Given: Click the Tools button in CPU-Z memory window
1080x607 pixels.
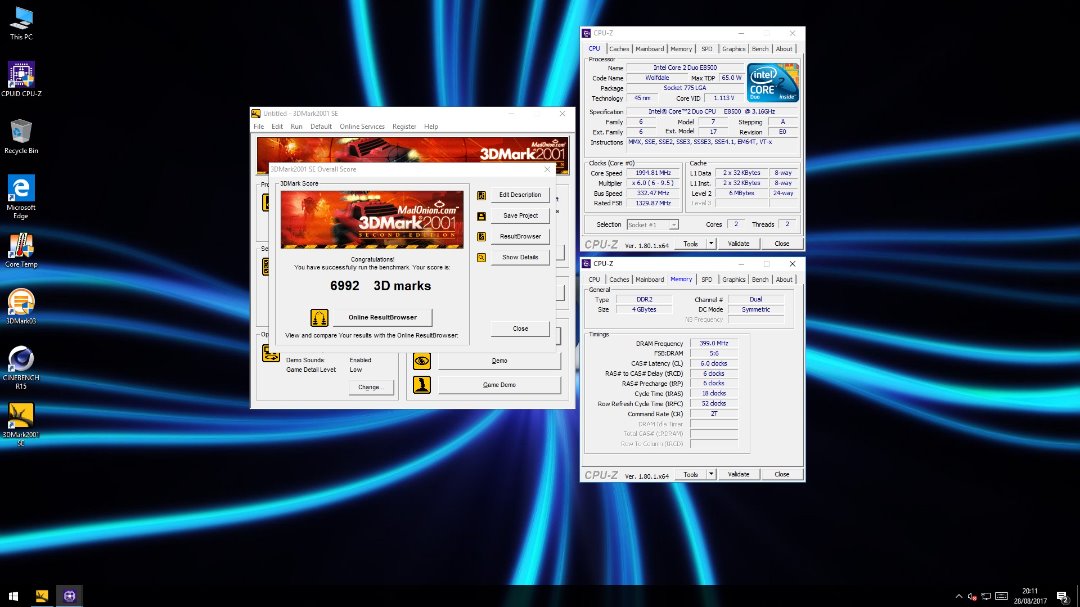Looking at the screenshot, I should (690, 475).
